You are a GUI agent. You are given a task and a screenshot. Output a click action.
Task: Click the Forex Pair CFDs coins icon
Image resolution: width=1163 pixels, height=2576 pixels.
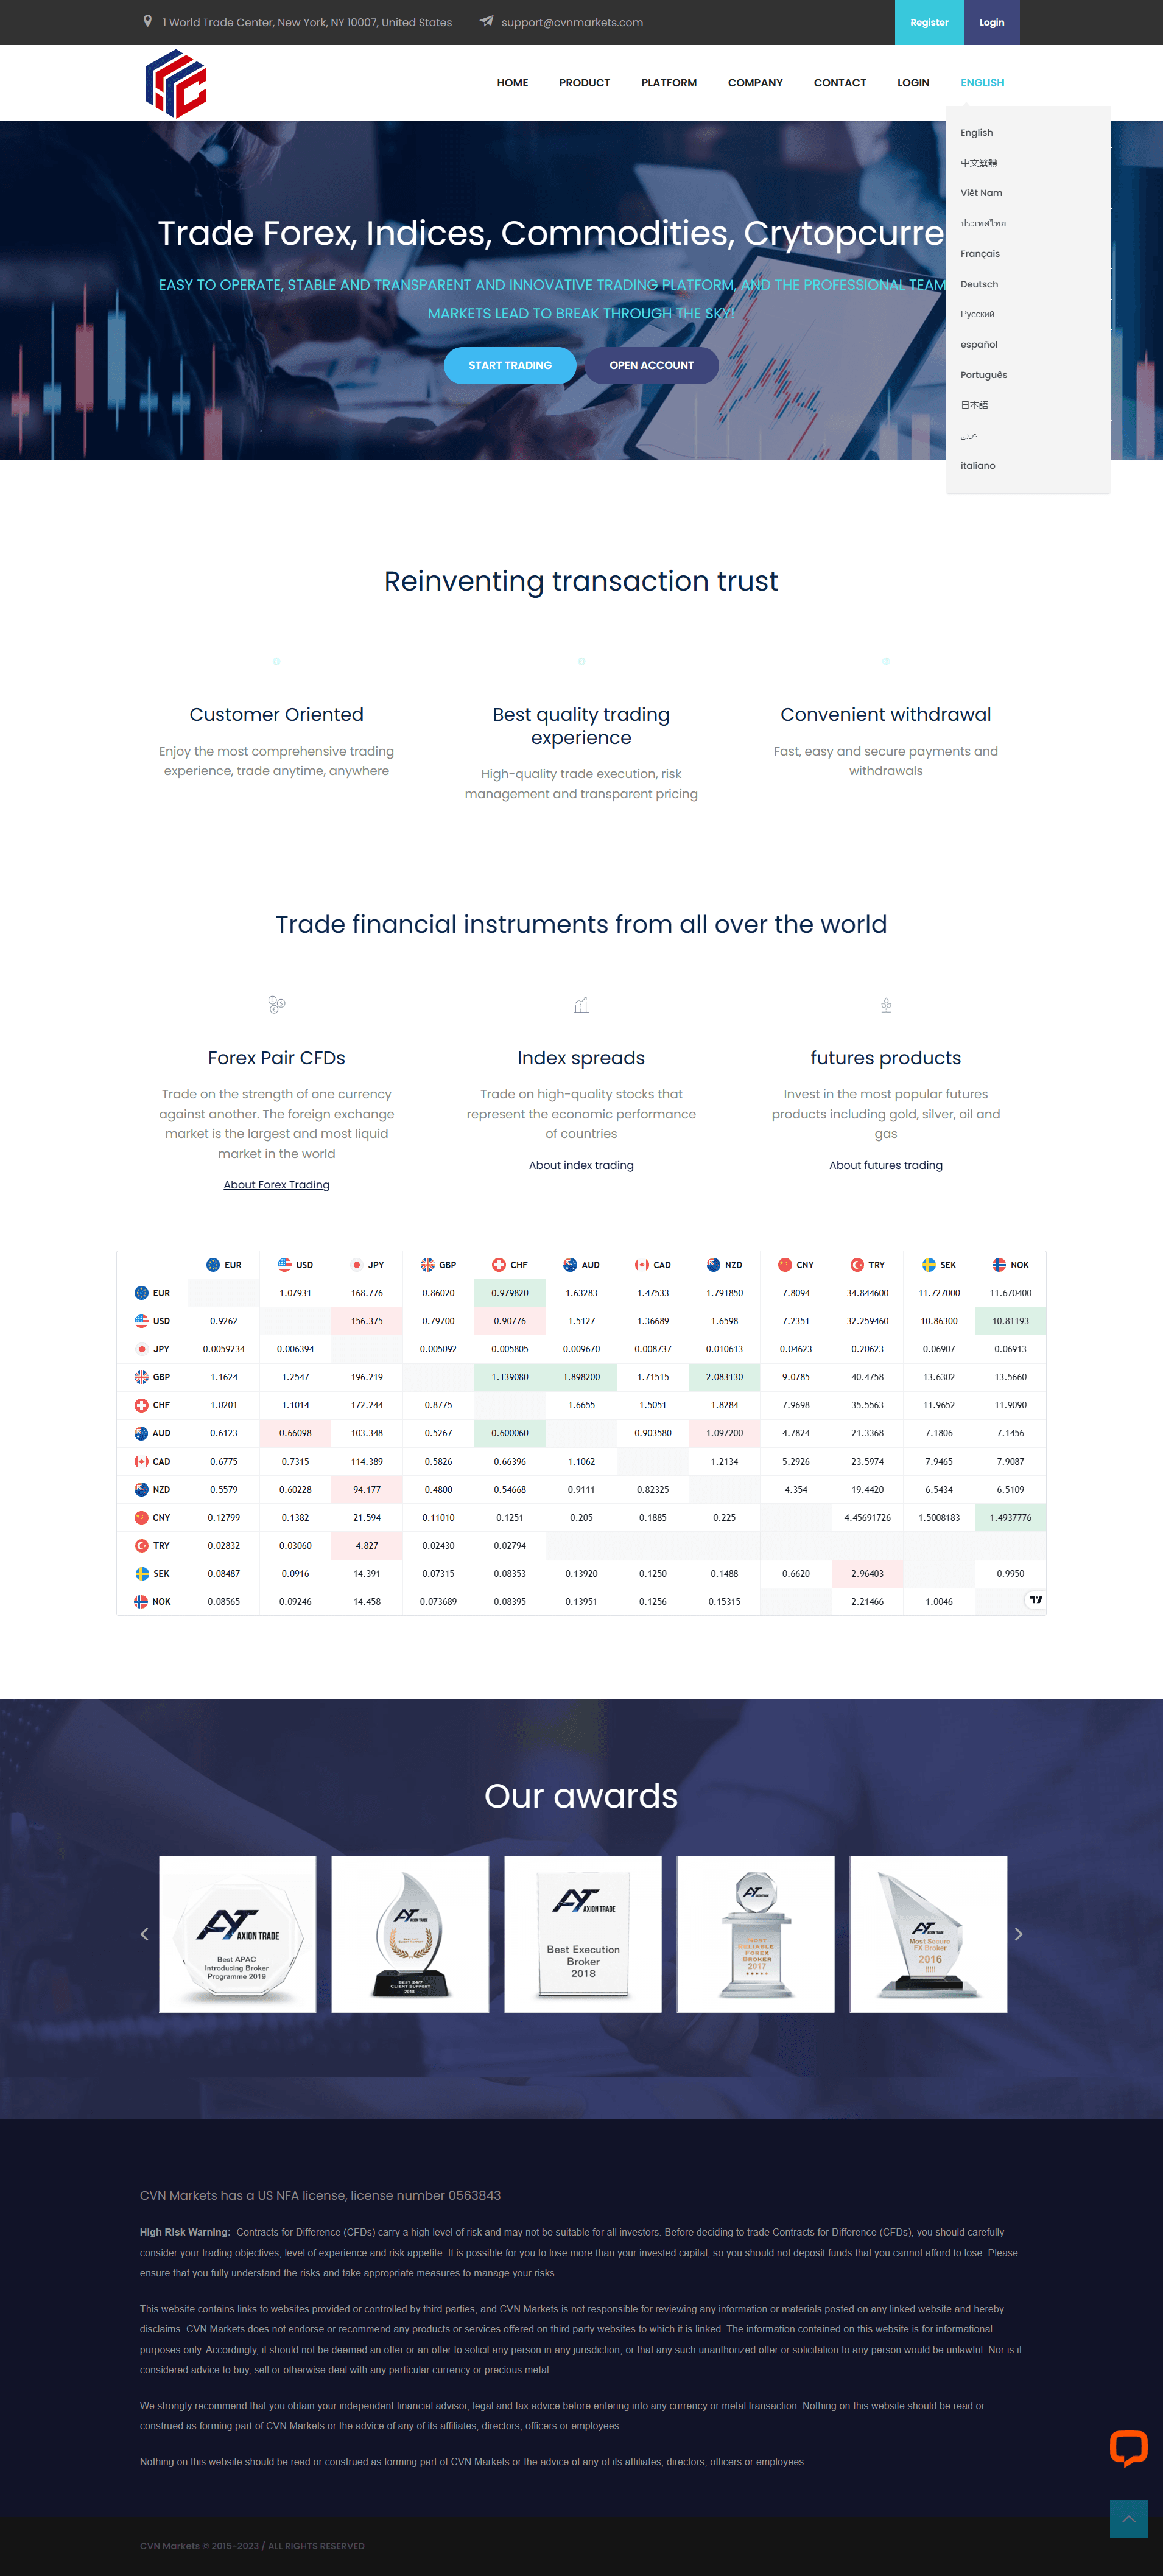(x=277, y=1004)
